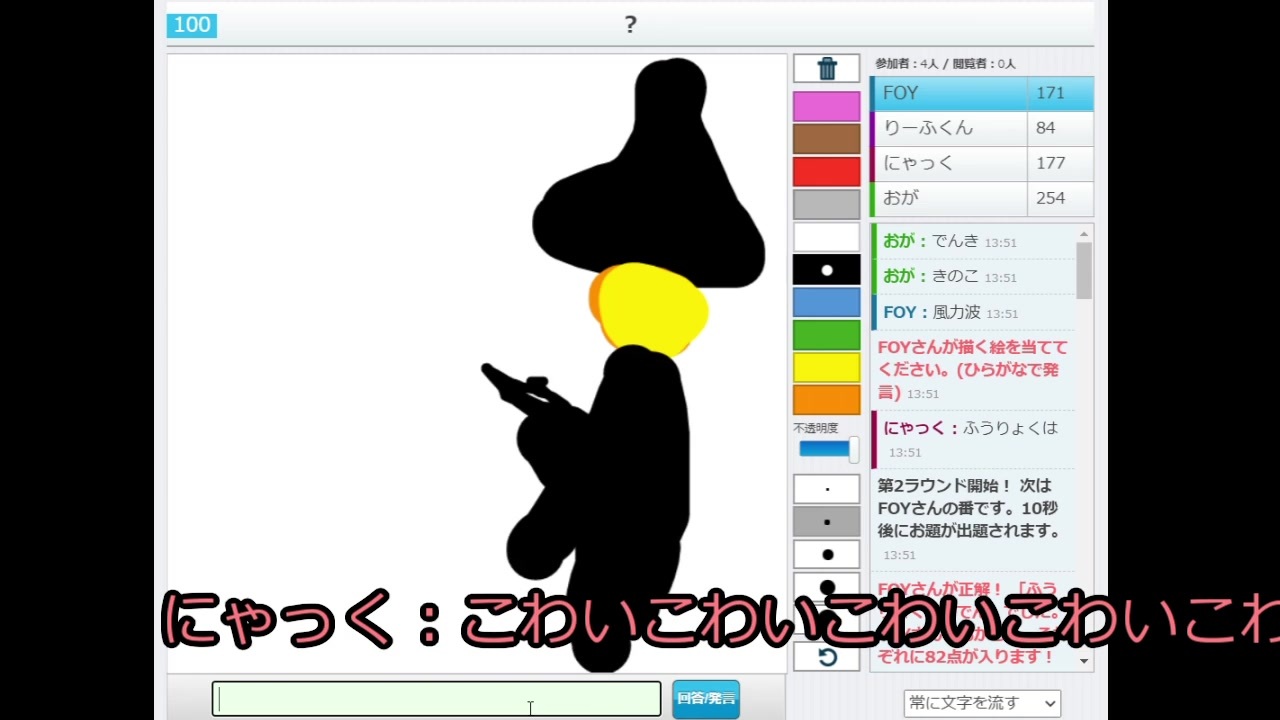1280x720 pixels.
Task: Select player FOY in participant list
Action: pyautogui.click(x=949, y=93)
